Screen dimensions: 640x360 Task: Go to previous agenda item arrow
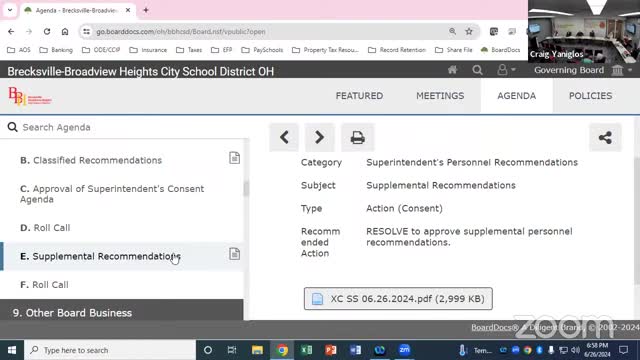tap(284, 137)
